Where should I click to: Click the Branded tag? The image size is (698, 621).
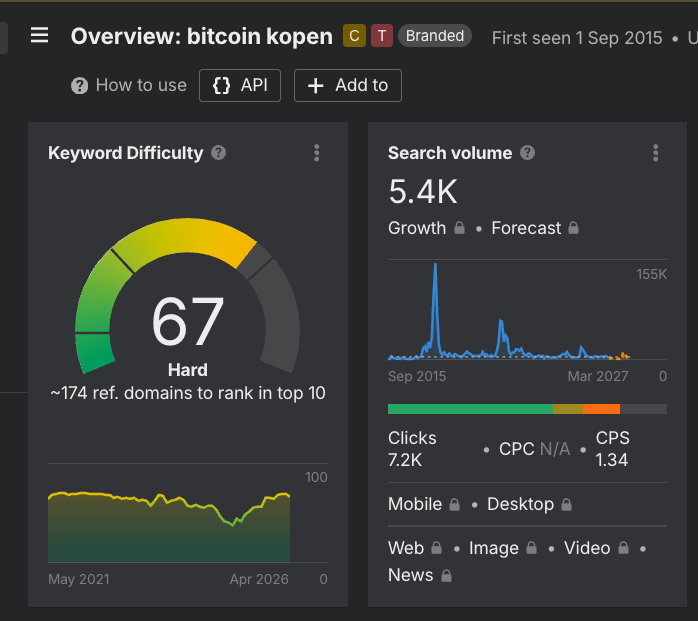(434, 36)
